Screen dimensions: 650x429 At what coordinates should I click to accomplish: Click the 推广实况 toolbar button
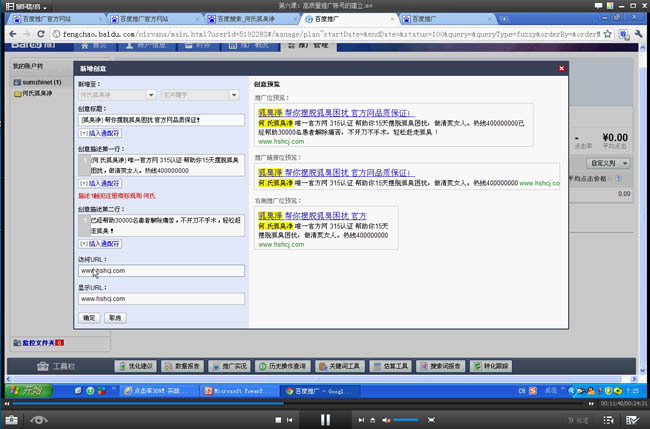(229, 366)
